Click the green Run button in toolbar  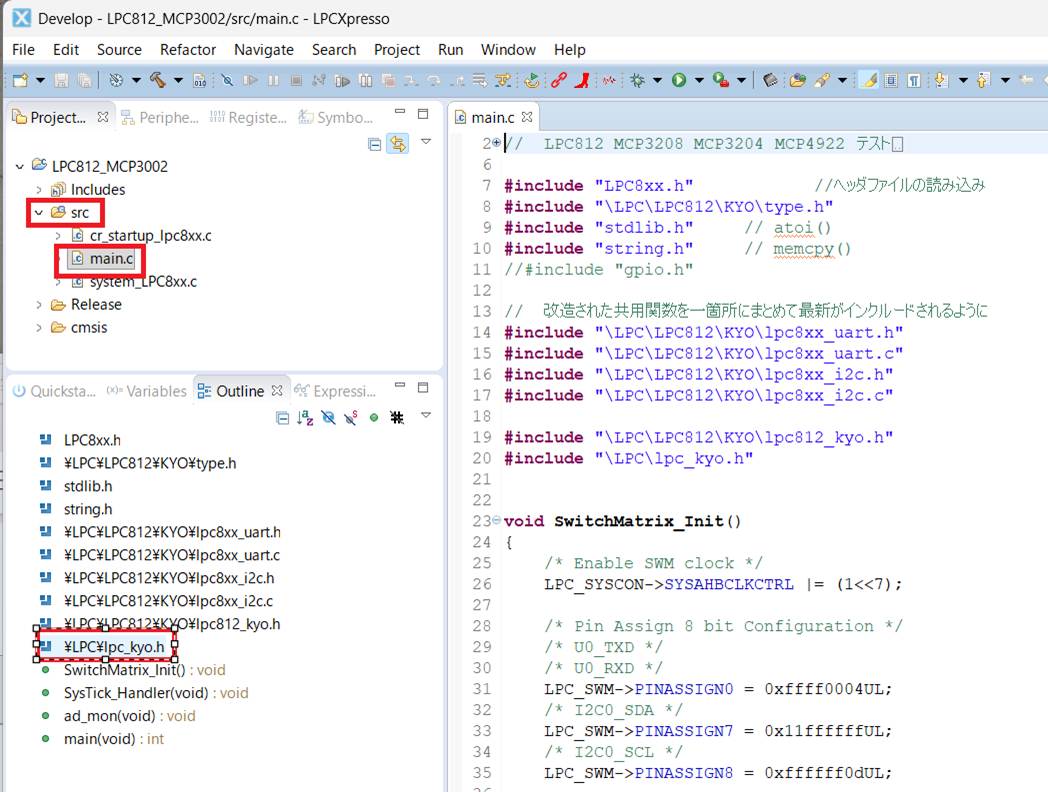679,80
